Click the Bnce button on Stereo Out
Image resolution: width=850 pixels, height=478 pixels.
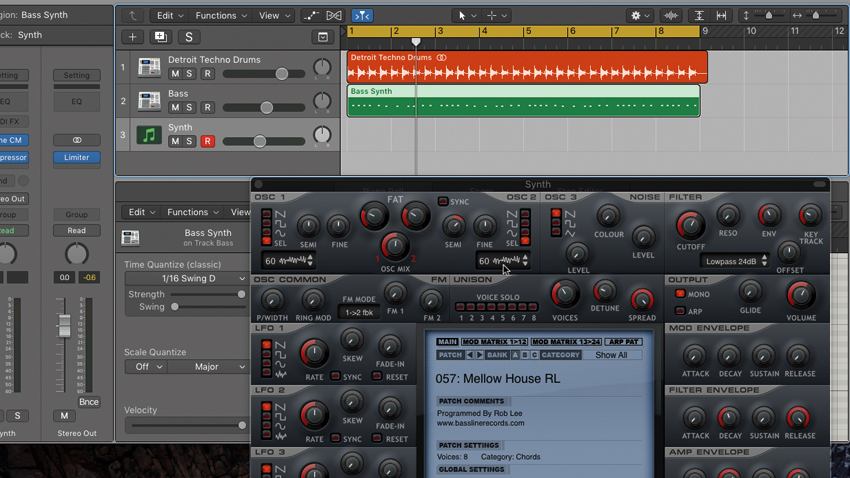pos(88,402)
